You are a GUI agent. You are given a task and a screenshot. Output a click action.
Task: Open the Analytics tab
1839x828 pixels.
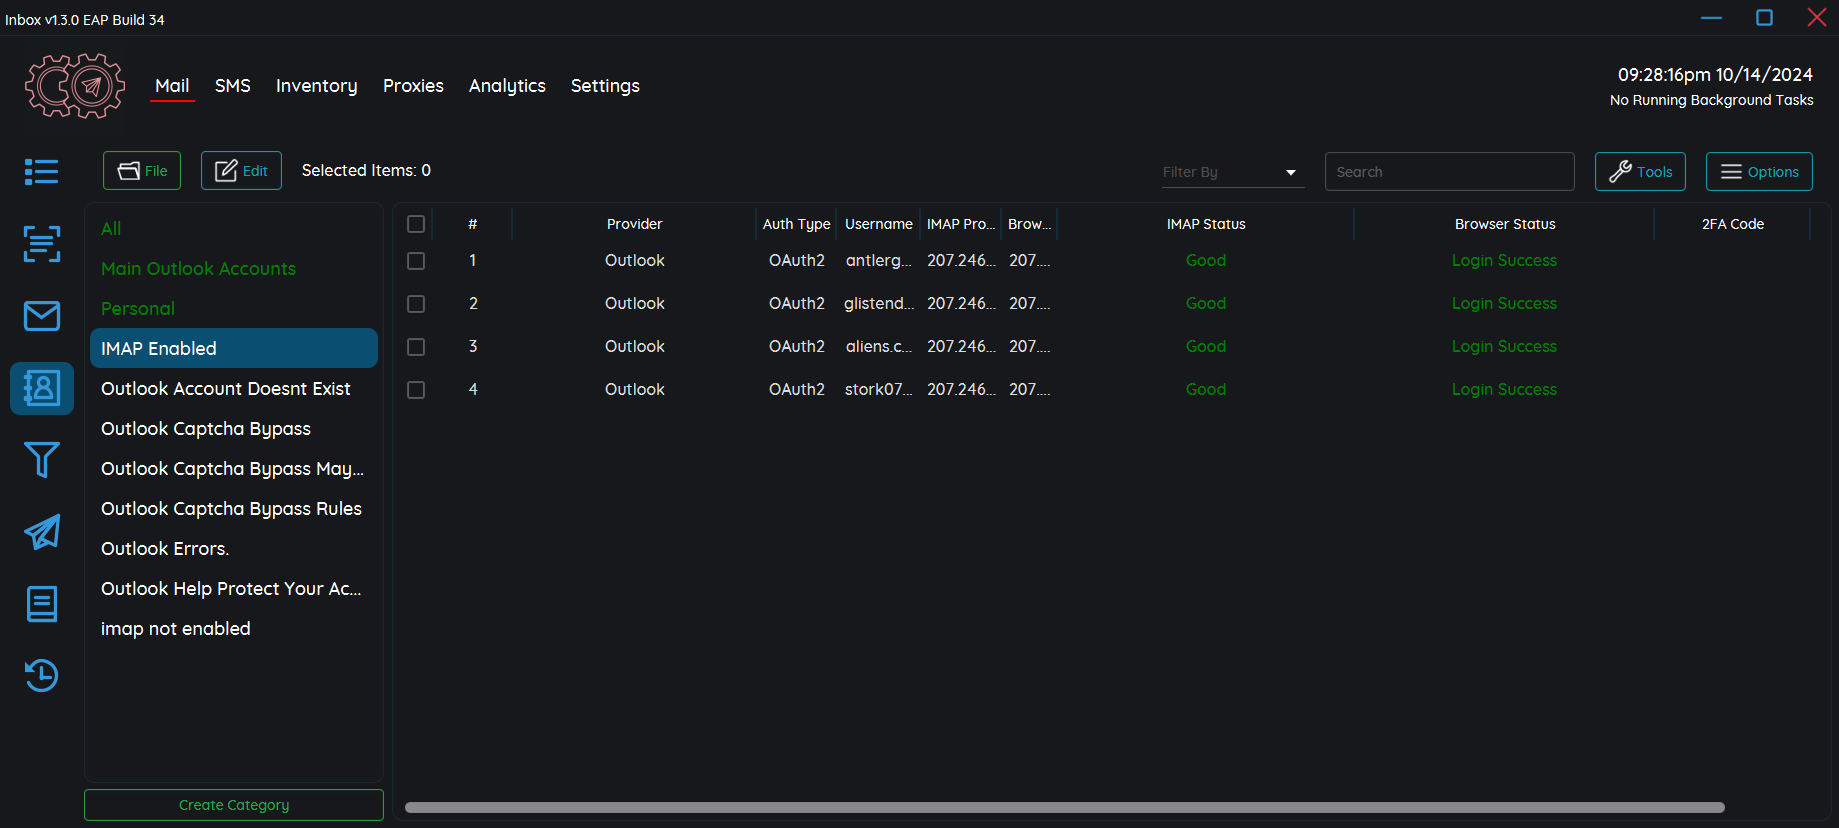coord(507,86)
